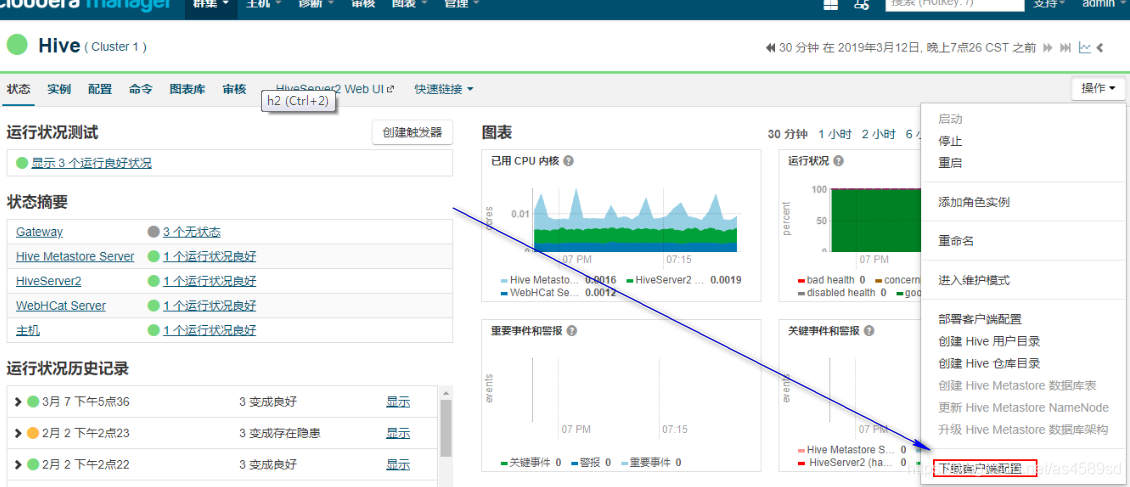Click green status circle in HiveServer2 row

point(153,281)
